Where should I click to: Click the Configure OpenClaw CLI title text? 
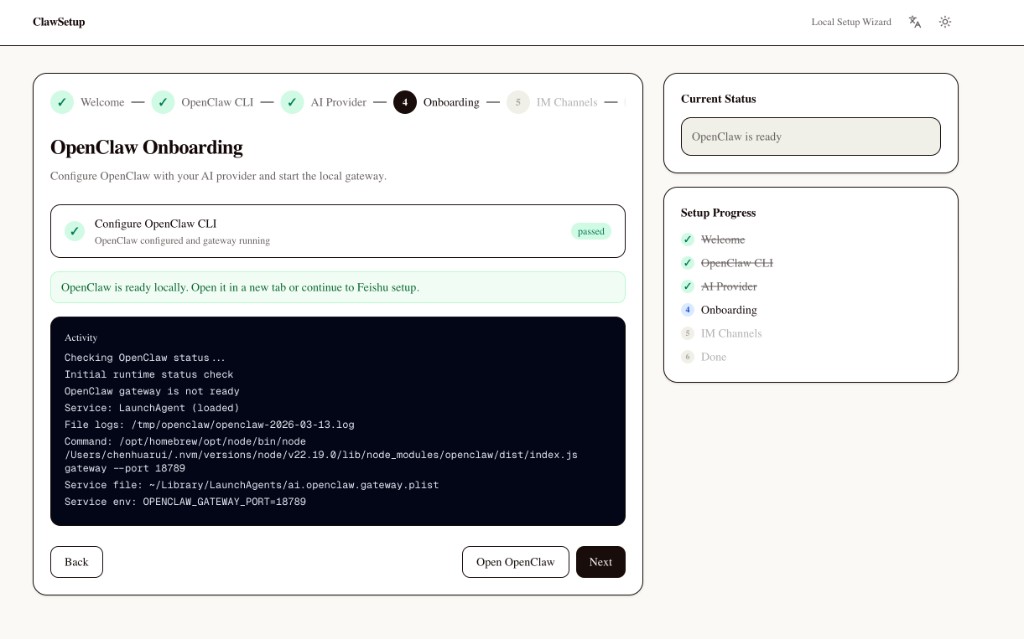point(155,223)
